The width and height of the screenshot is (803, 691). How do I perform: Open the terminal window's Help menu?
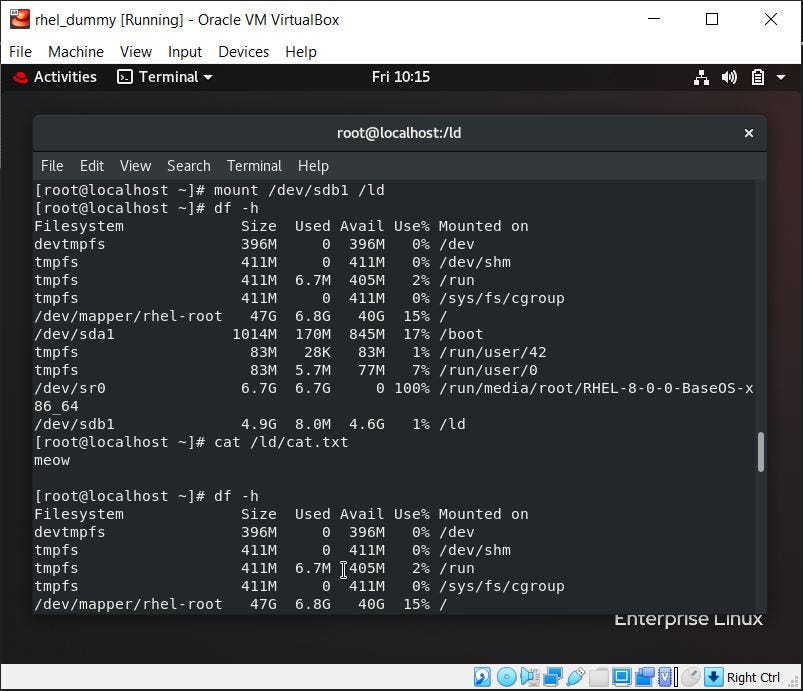pos(313,166)
